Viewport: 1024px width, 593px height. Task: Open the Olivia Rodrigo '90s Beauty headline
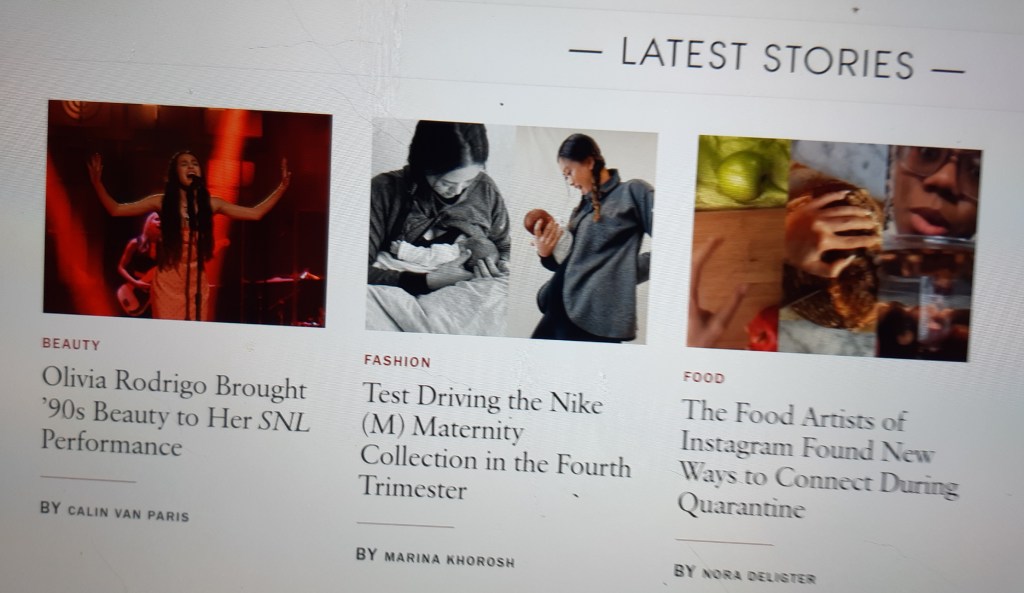pyautogui.click(x=175, y=411)
